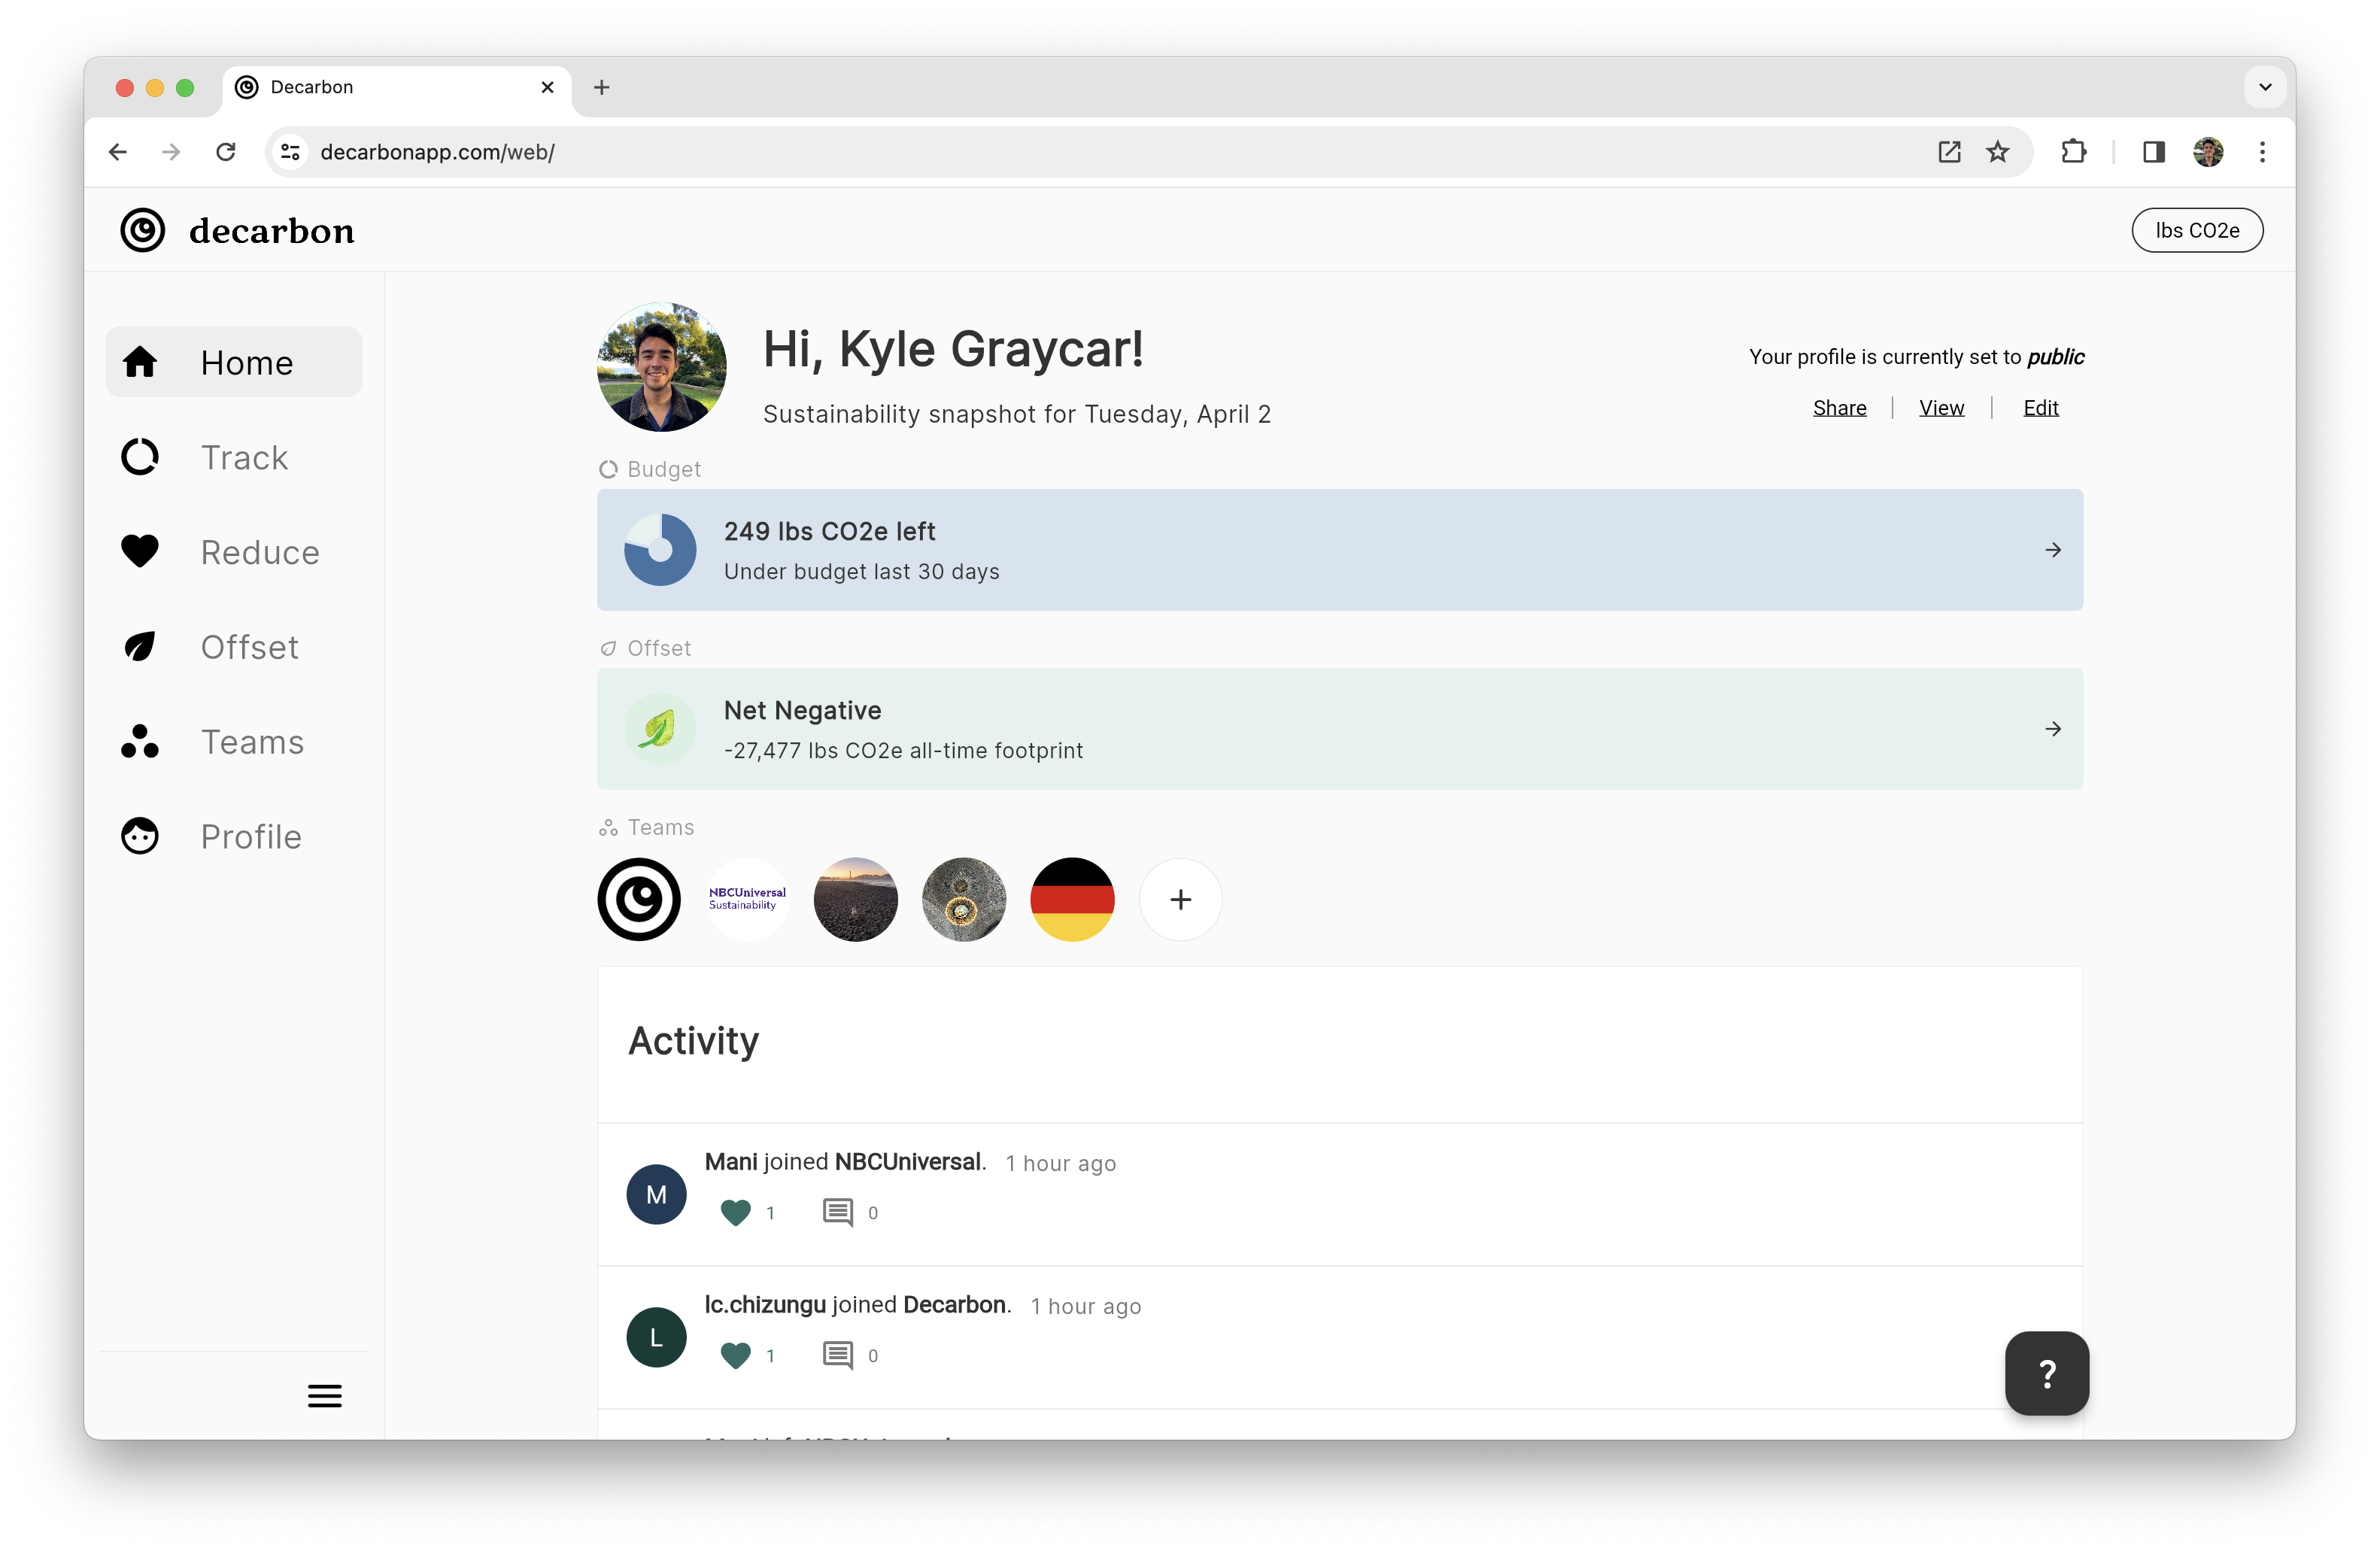
Task: Open the browser tab list dropdown
Action: click(x=2265, y=87)
